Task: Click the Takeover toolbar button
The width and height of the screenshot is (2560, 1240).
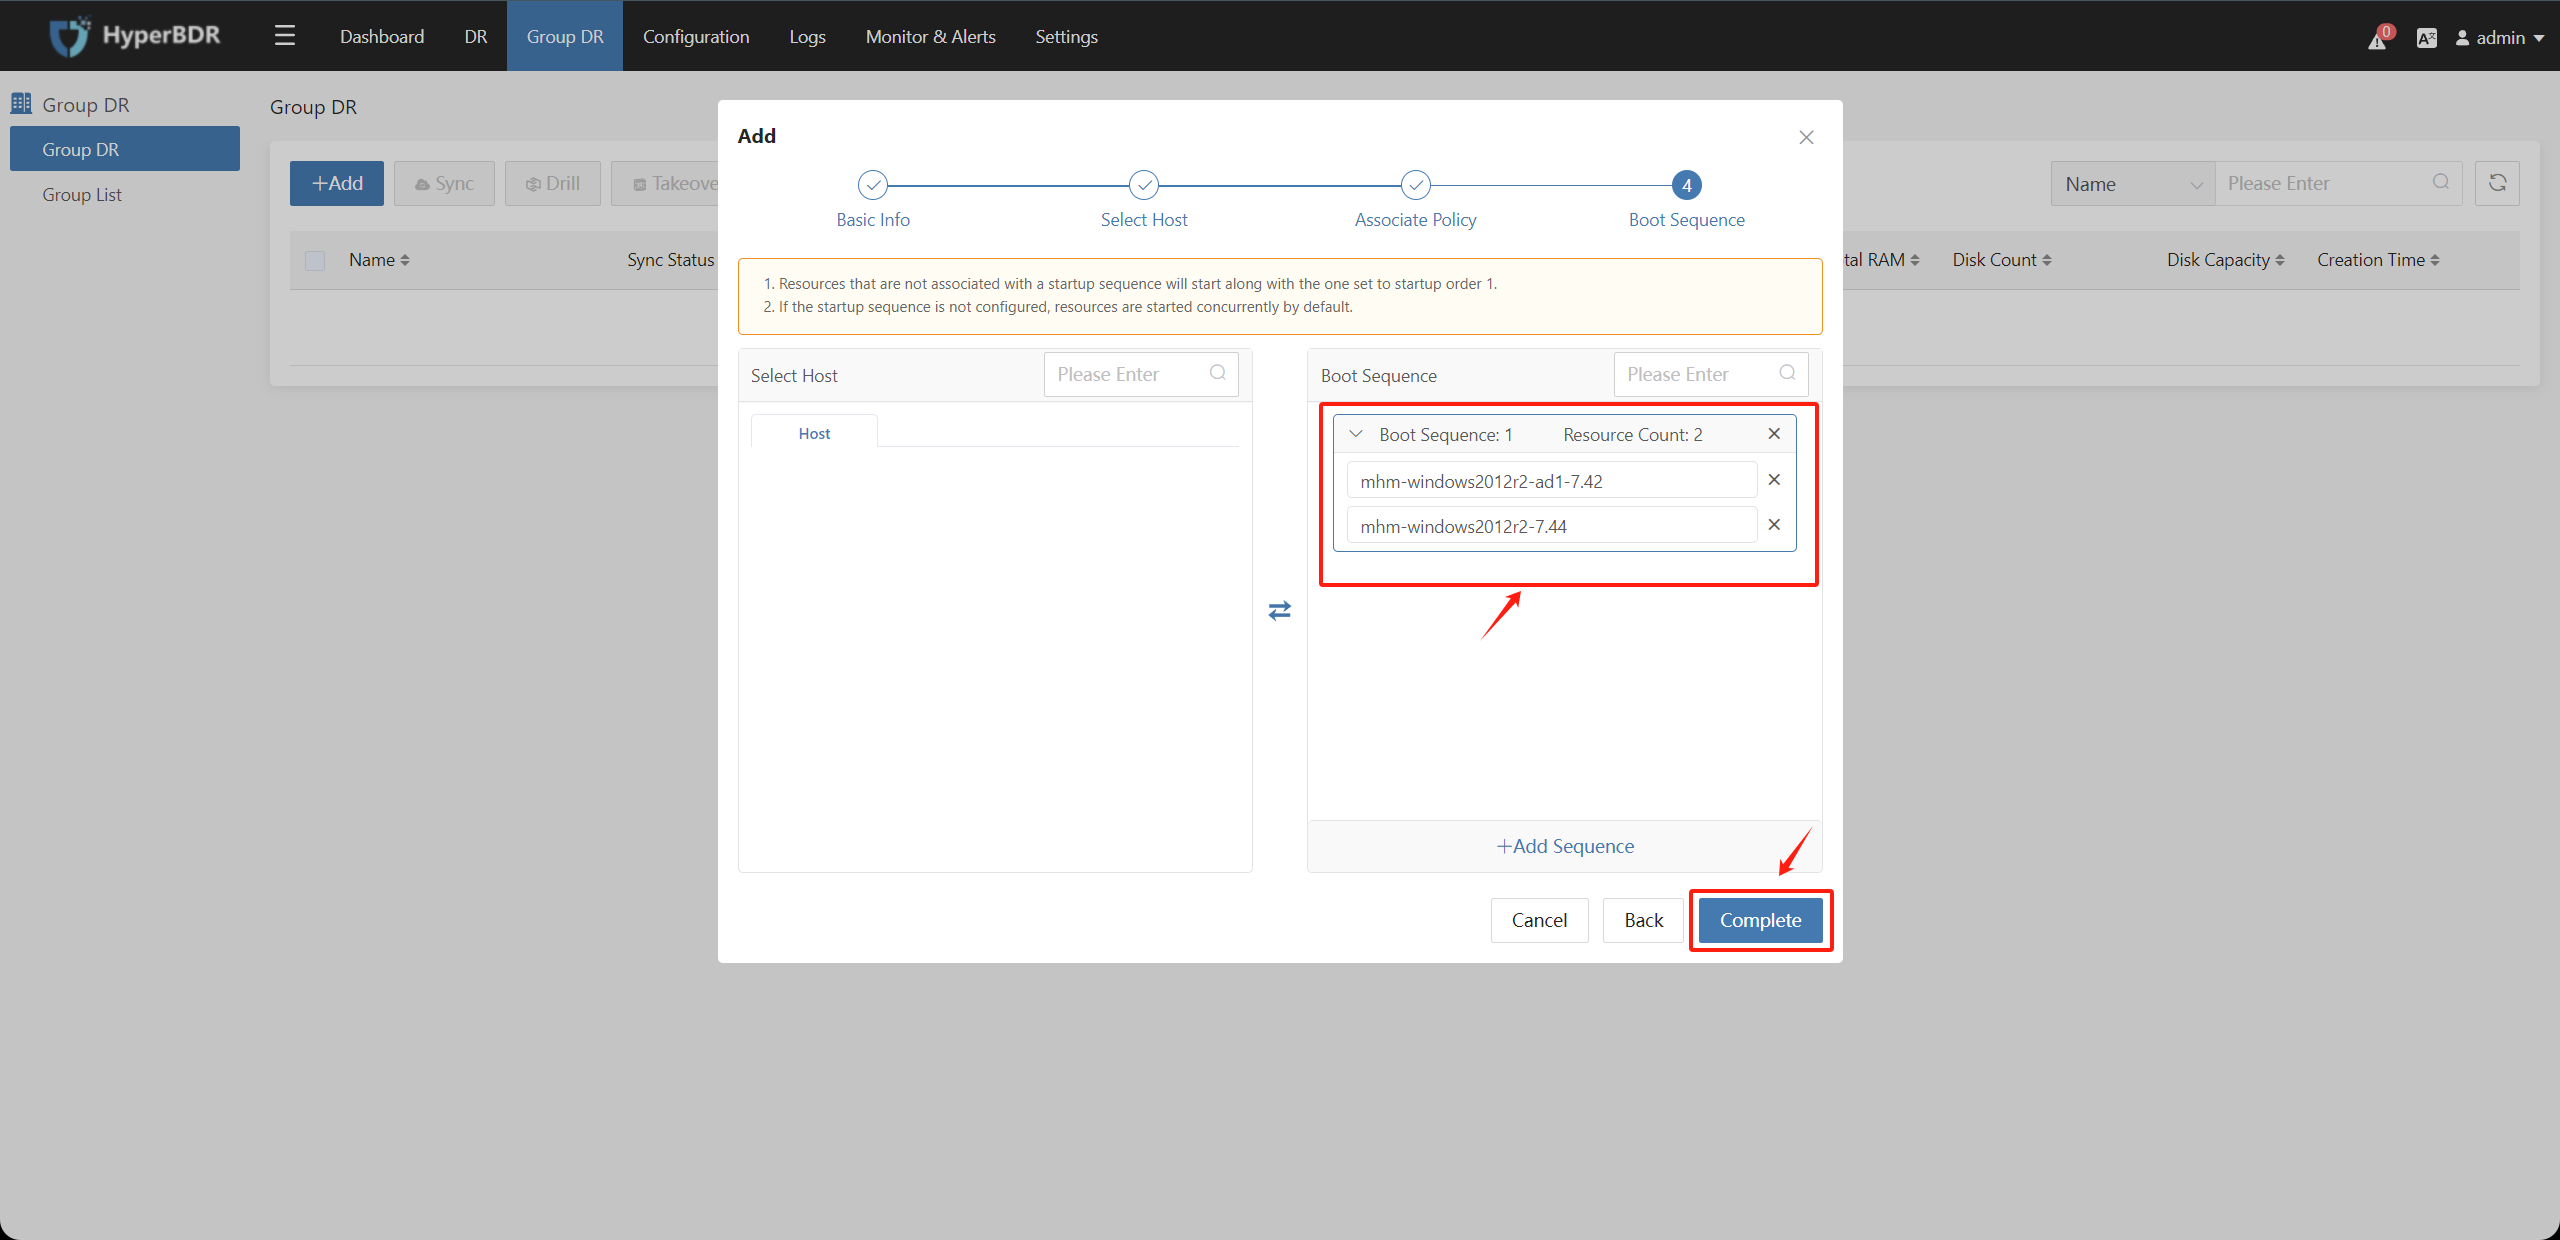Action: click(666, 183)
